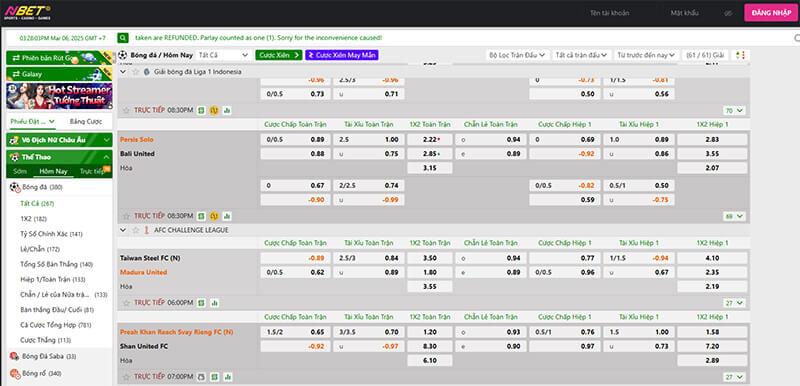Favorite the Persis Solo match with star
The width and height of the screenshot is (800, 386).
coord(126,216)
